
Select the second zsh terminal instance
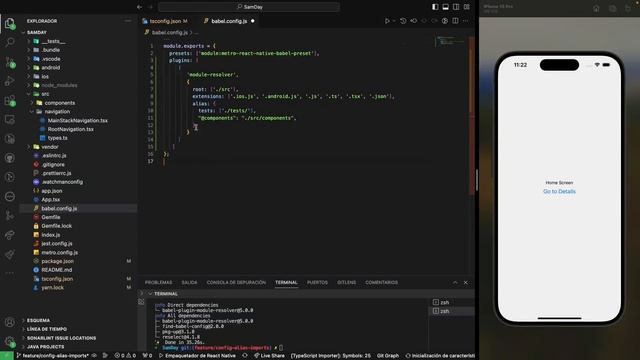pyautogui.click(x=451, y=311)
